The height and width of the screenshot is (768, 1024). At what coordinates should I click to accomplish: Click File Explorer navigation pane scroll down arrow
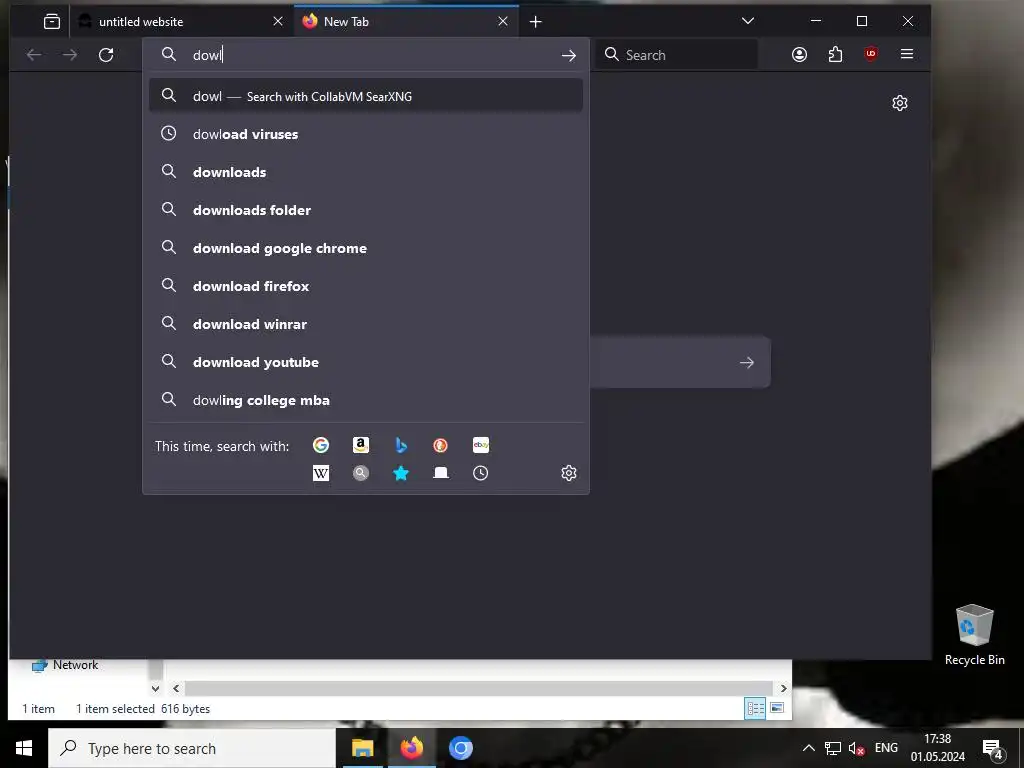(x=155, y=688)
